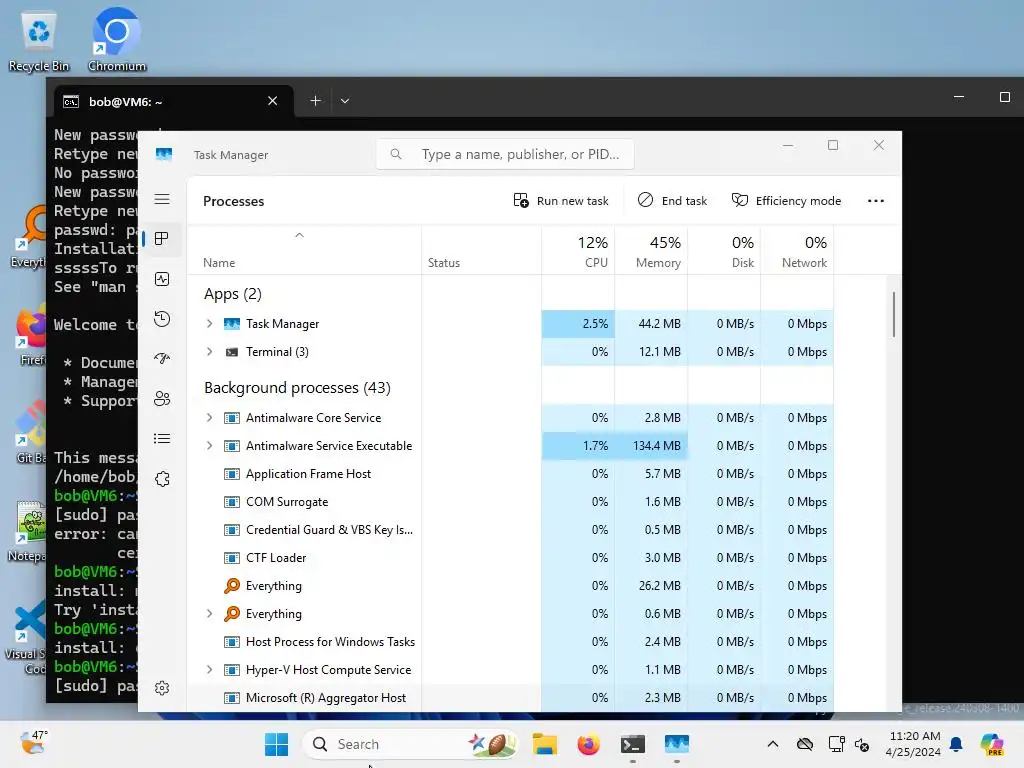1024x768 pixels.
Task: Expand the Terminal (3) process group
Action: 209,351
